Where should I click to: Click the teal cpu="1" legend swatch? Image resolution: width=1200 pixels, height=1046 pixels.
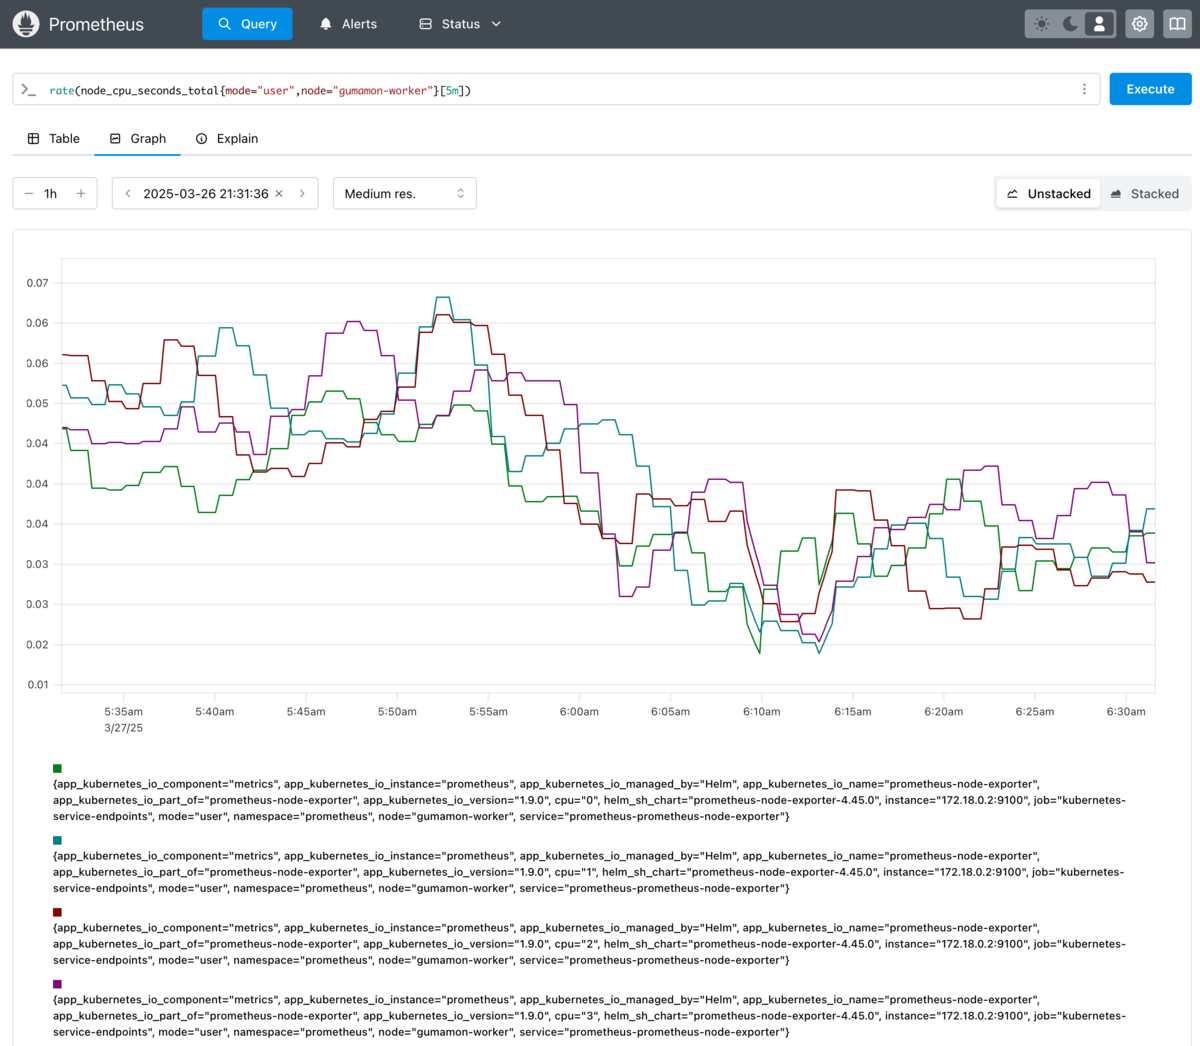coord(57,840)
